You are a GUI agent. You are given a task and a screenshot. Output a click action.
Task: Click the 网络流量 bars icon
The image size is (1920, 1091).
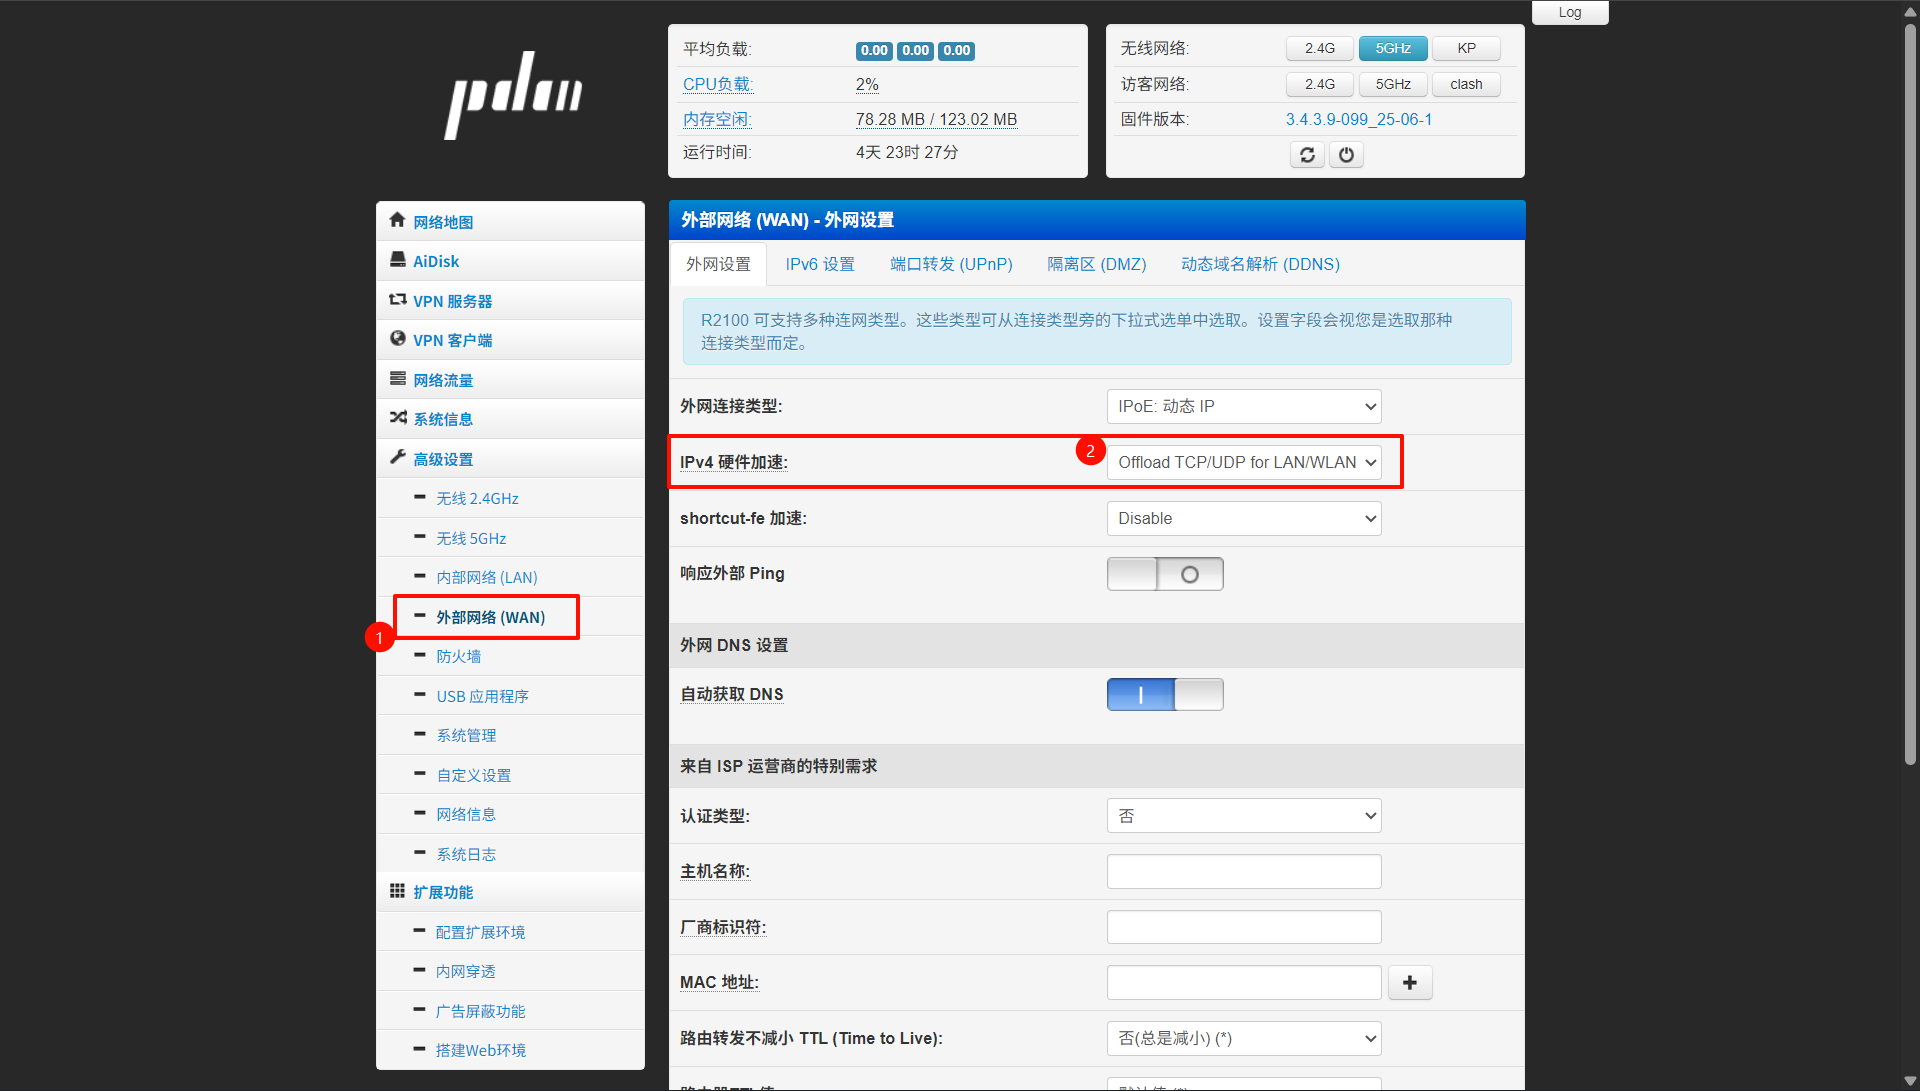pos(397,379)
